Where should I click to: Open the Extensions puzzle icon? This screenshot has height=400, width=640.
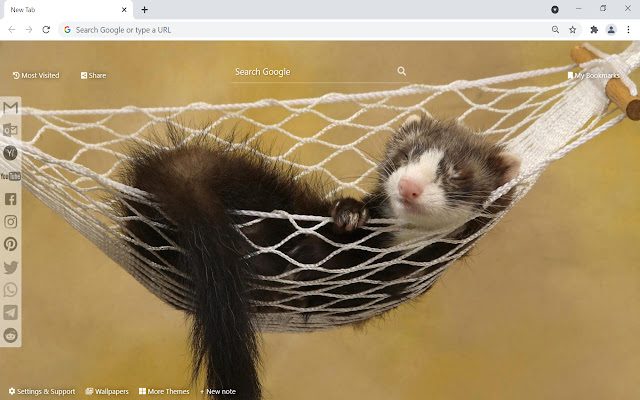pyautogui.click(x=594, y=29)
